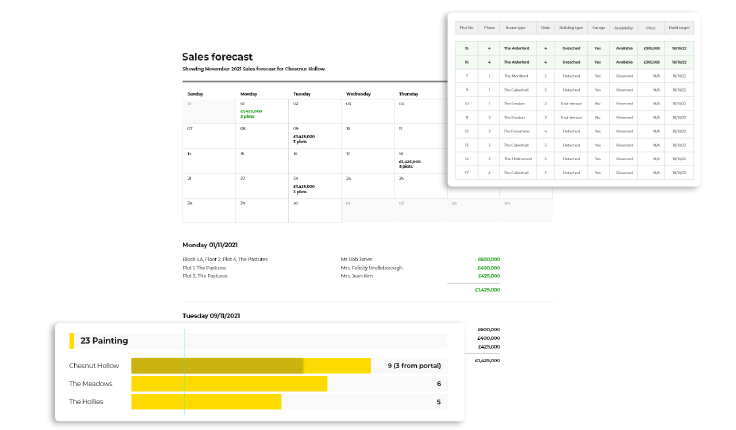Sort by the Availability column header
Image resolution: width=736 pixels, height=430 pixels.
[625, 28]
